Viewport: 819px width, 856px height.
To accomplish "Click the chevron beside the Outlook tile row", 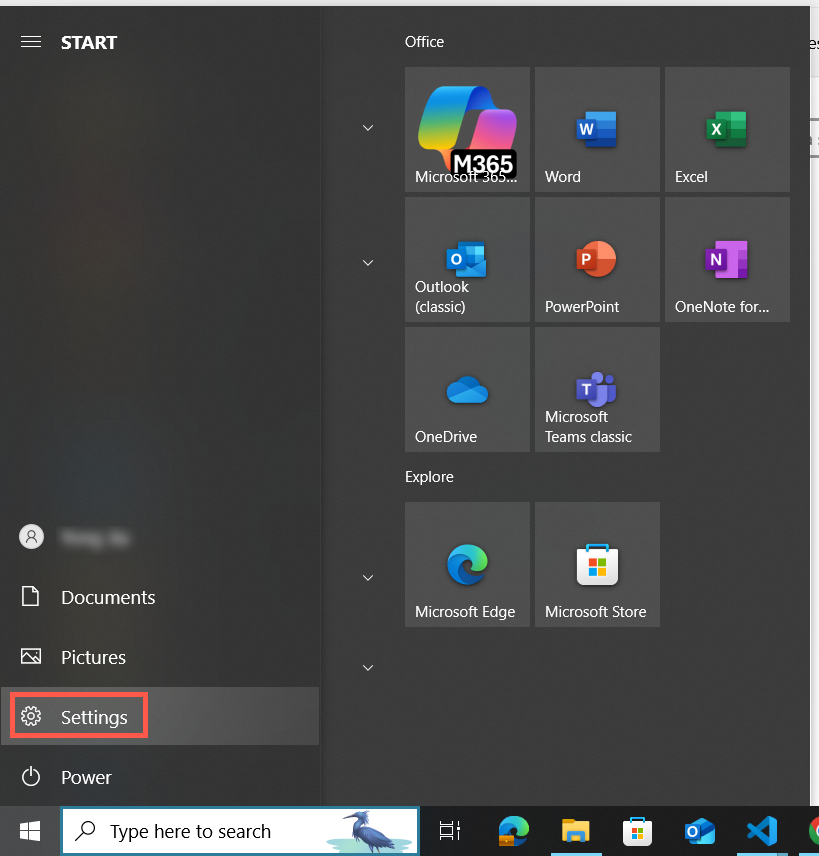I will (368, 263).
